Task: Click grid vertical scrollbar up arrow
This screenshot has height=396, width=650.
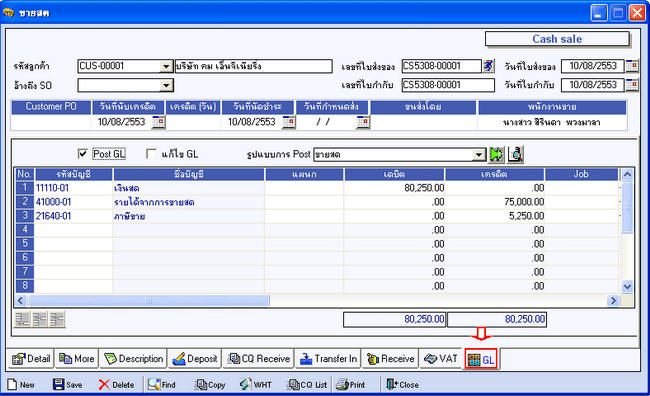Action: click(627, 175)
